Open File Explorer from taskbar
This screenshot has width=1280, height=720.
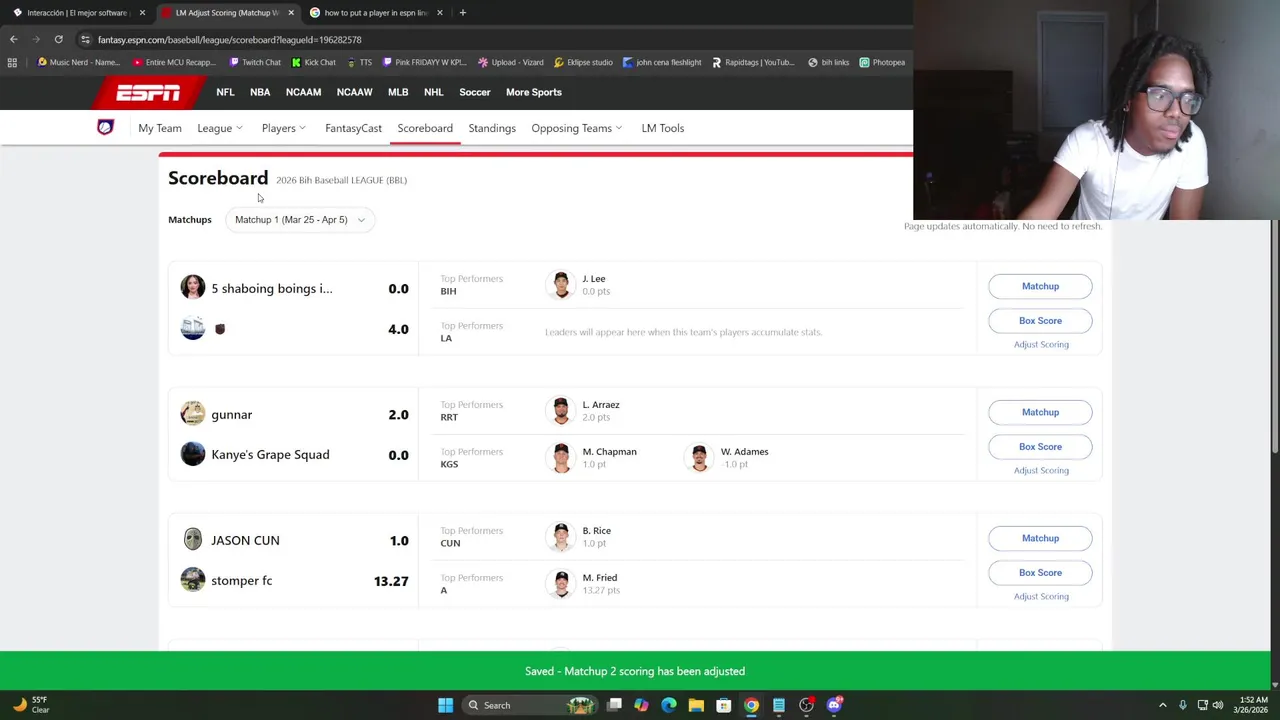tap(696, 705)
